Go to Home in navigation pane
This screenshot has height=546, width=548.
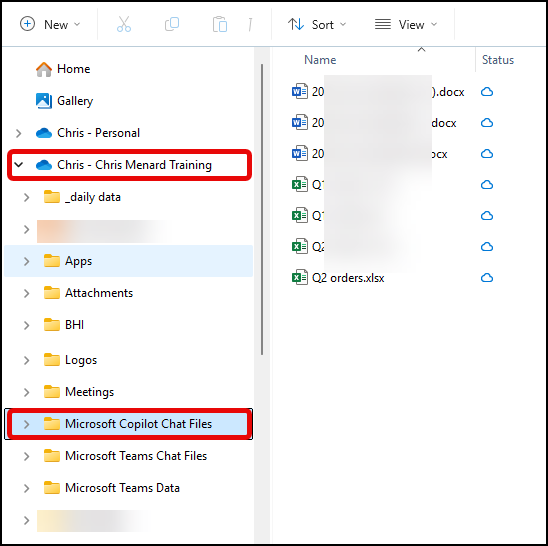point(73,69)
